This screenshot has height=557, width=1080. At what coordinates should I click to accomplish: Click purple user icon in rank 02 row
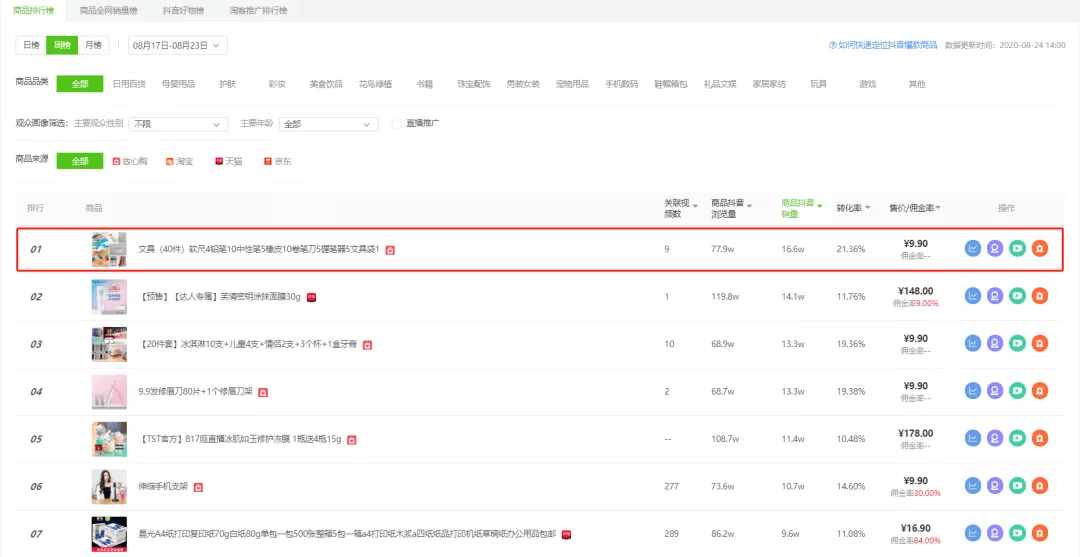[995, 295]
